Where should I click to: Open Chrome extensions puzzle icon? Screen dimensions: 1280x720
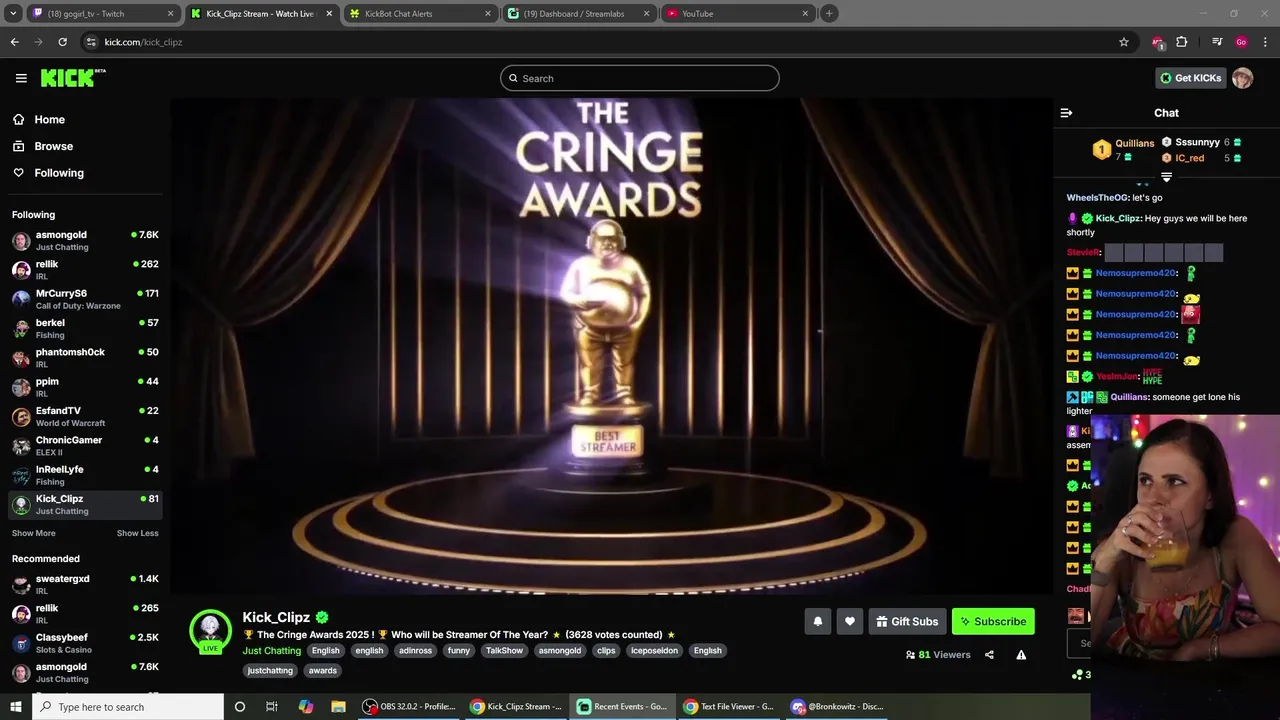coord(1182,42)
